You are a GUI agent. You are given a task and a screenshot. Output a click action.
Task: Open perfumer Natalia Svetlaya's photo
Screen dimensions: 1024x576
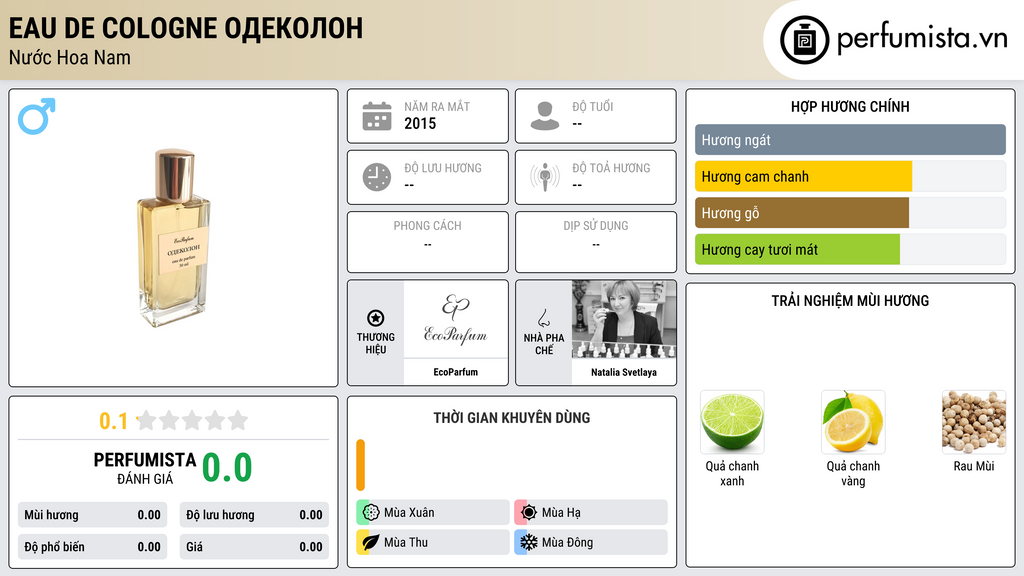pyautogui.click(x=624, y=319)
